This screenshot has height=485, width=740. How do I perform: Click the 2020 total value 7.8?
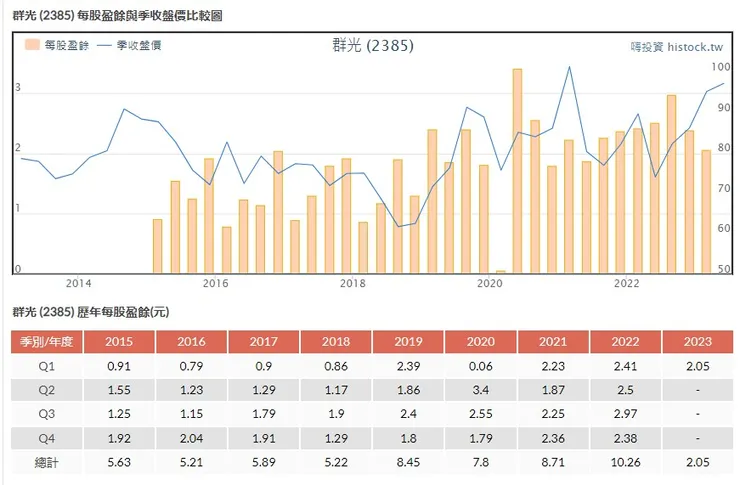[x=481, y=462]
